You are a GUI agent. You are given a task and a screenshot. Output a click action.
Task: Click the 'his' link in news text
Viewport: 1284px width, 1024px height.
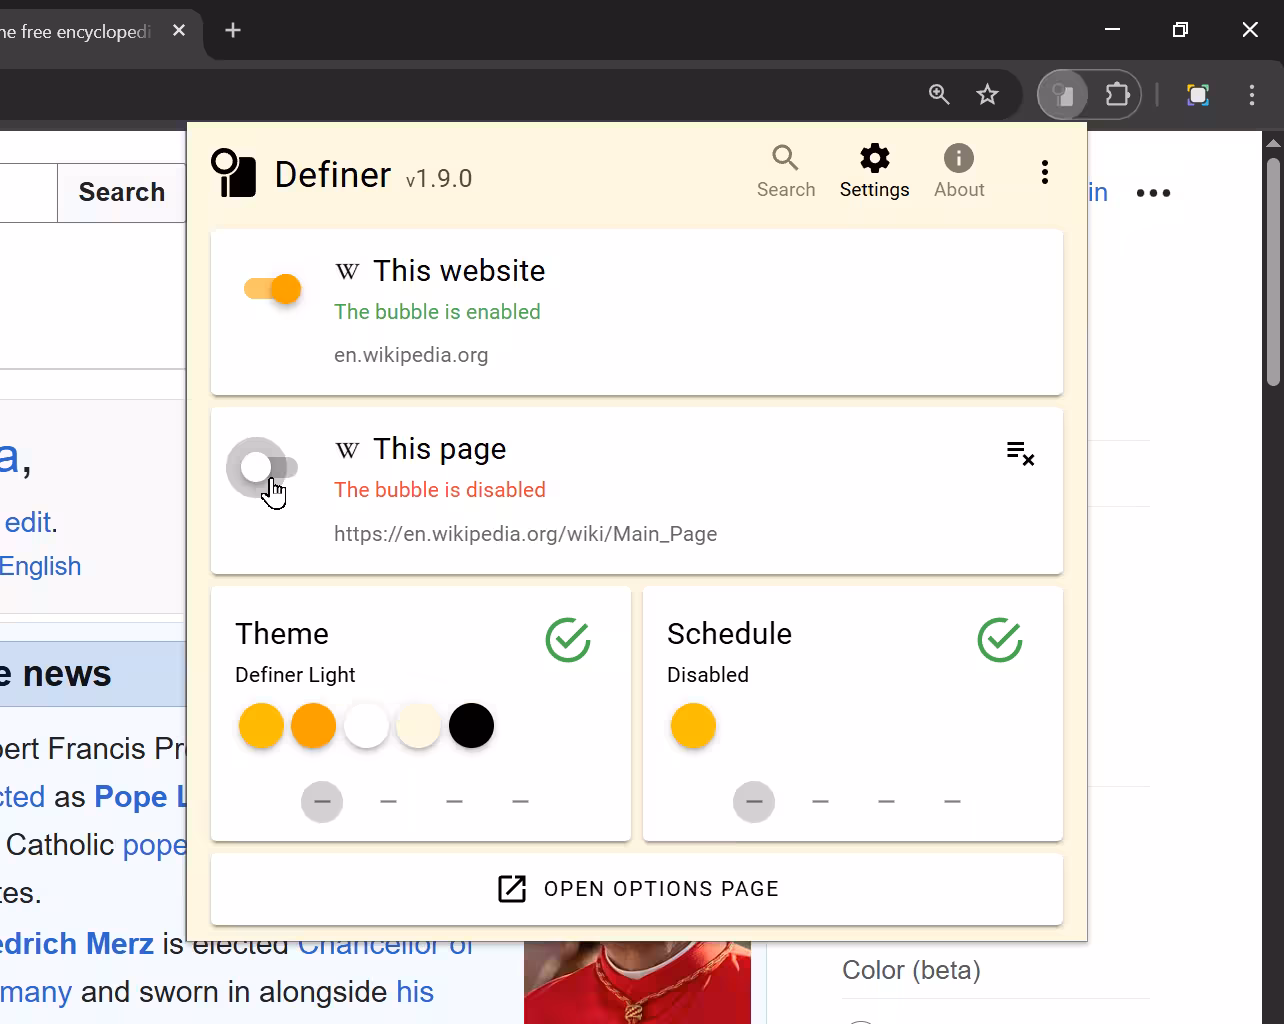tap(415, 992)
